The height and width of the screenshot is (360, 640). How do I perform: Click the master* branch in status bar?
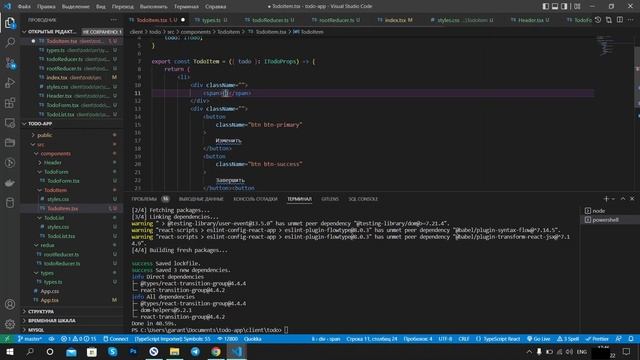coord(30,339)
